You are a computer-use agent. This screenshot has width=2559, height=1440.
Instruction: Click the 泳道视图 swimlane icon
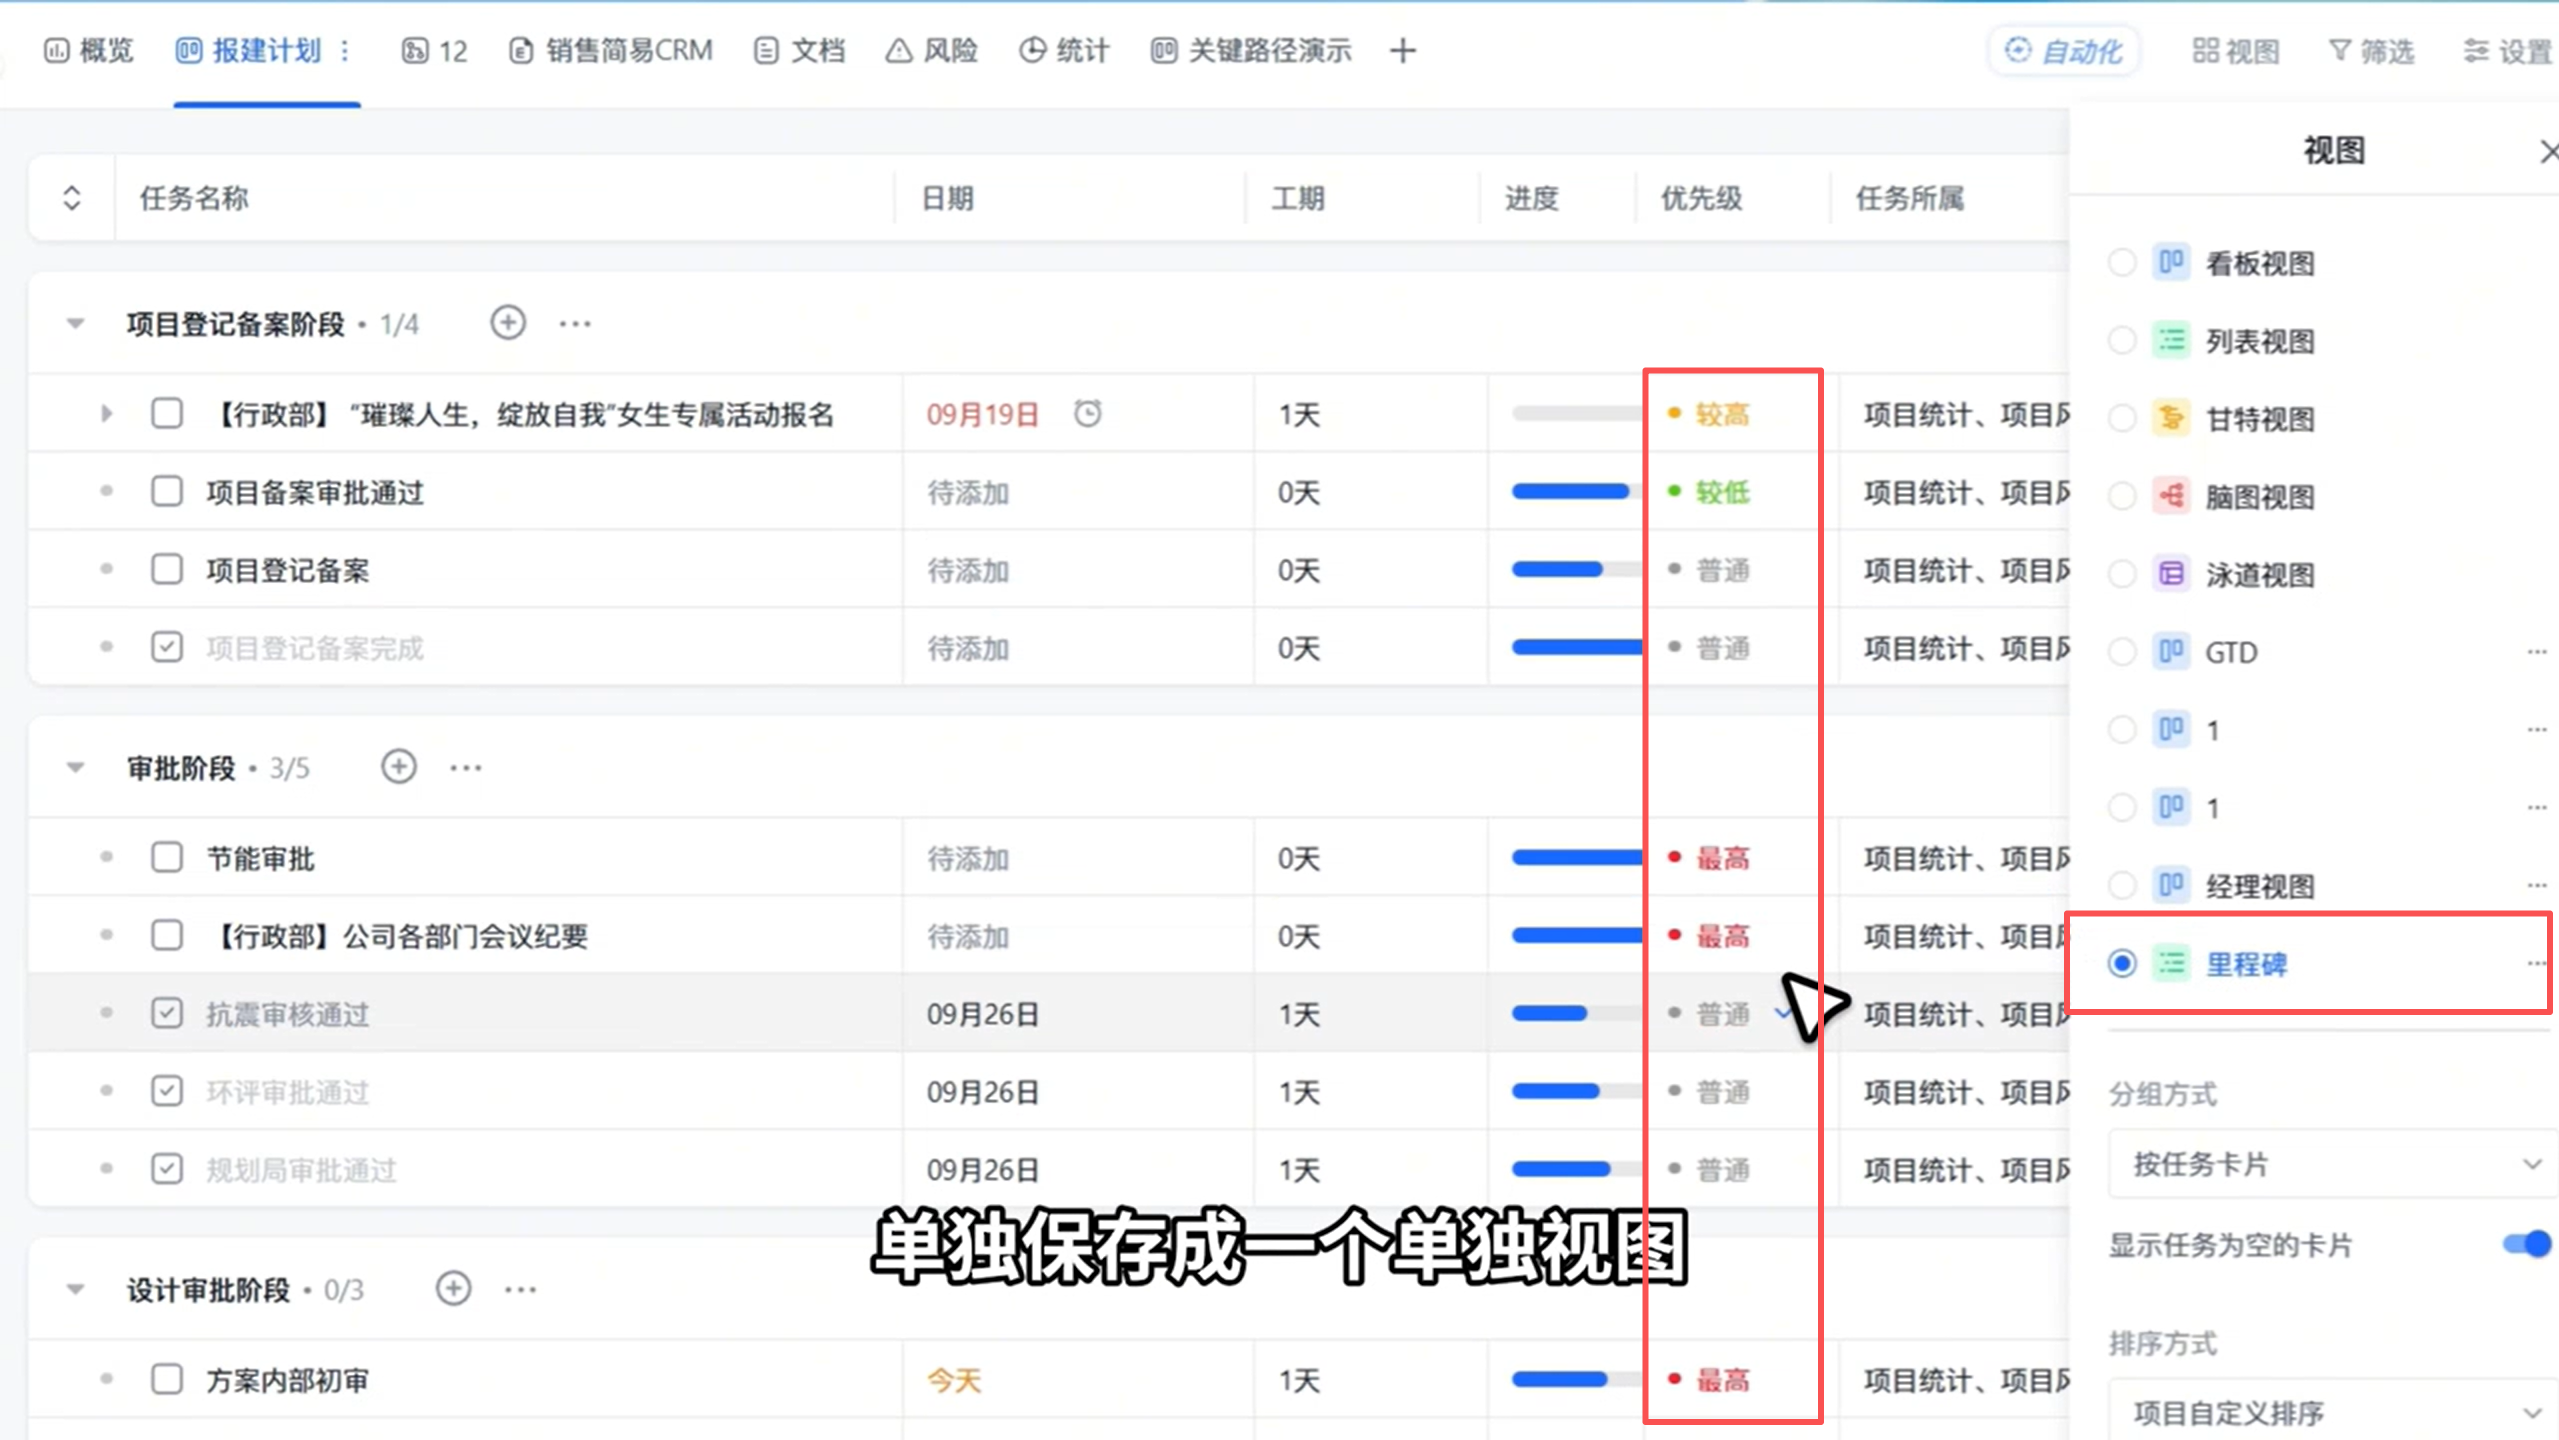point(2171,574)
